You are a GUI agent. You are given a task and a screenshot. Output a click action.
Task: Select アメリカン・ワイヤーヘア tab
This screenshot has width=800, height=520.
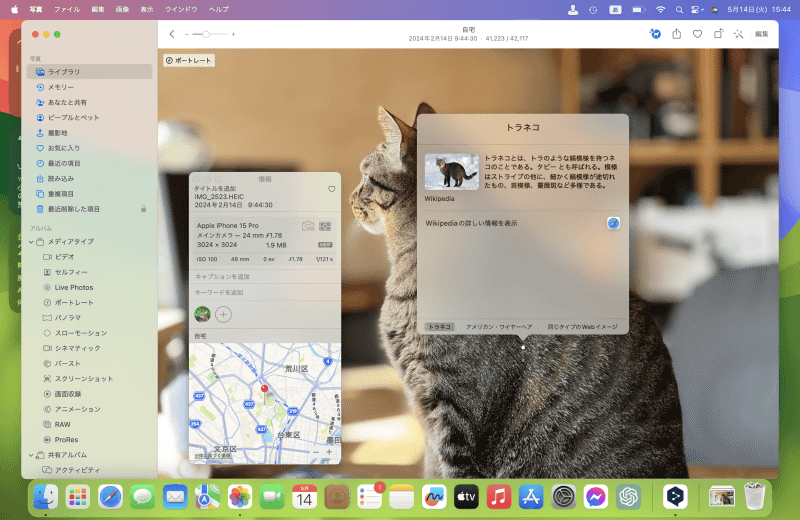(499, 327)
